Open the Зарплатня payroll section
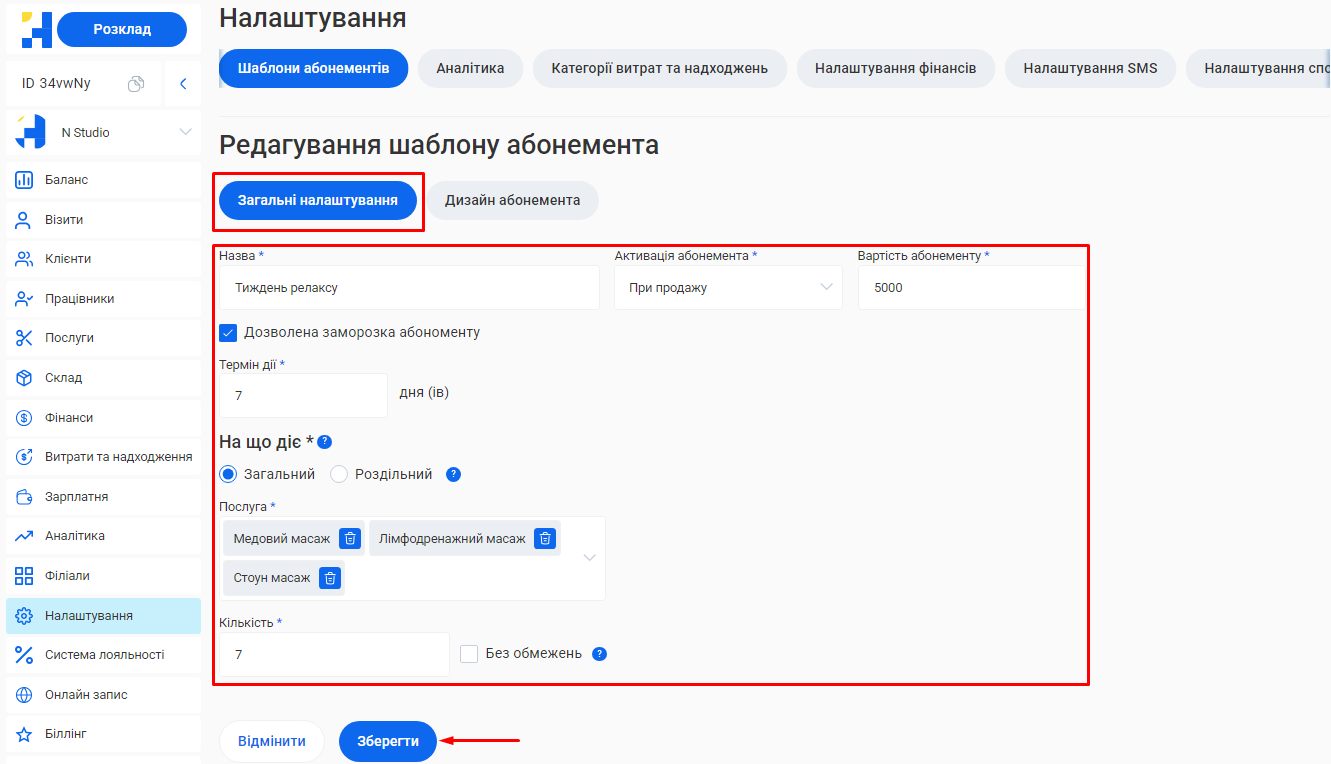1331x764 pixels. (80, 496)
